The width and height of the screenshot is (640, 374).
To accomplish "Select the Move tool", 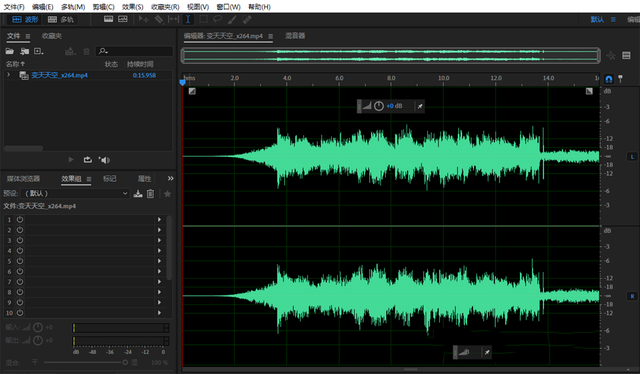I will pos(143,19).
